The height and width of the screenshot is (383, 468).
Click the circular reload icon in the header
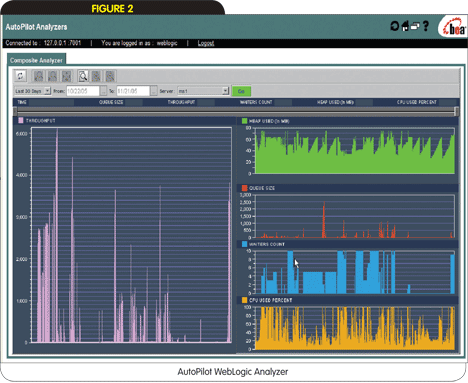[395, 26]
